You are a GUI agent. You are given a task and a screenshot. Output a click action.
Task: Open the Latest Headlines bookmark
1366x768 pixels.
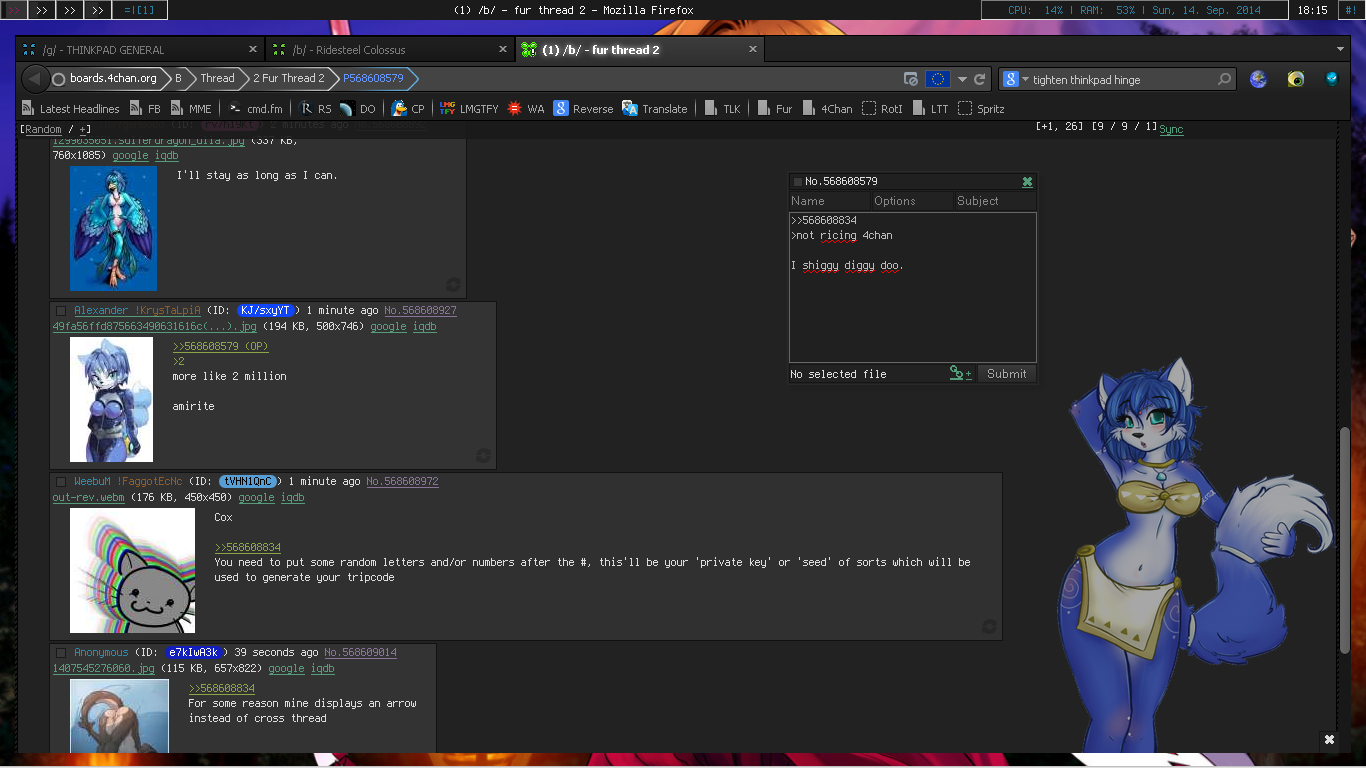(70, 109)
